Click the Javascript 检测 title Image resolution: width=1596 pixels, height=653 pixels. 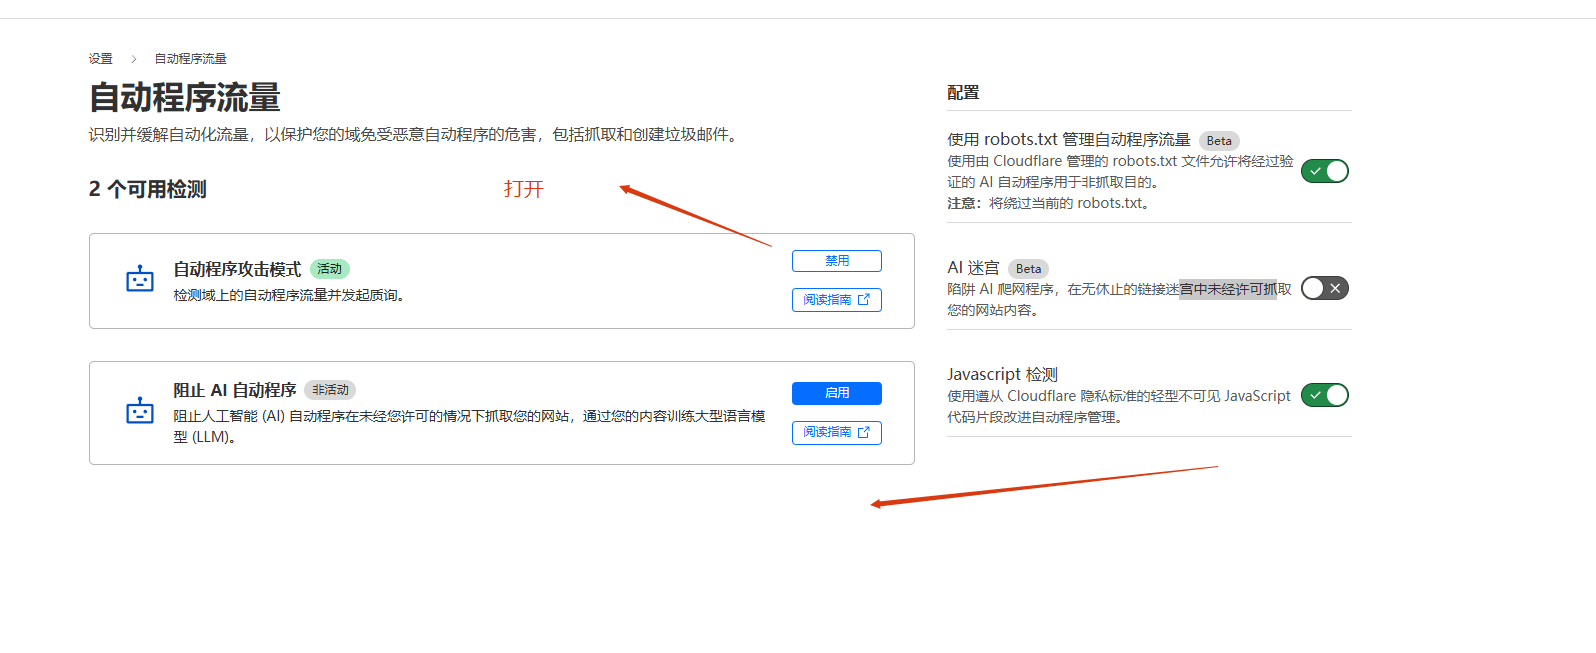coord(1002,374)
